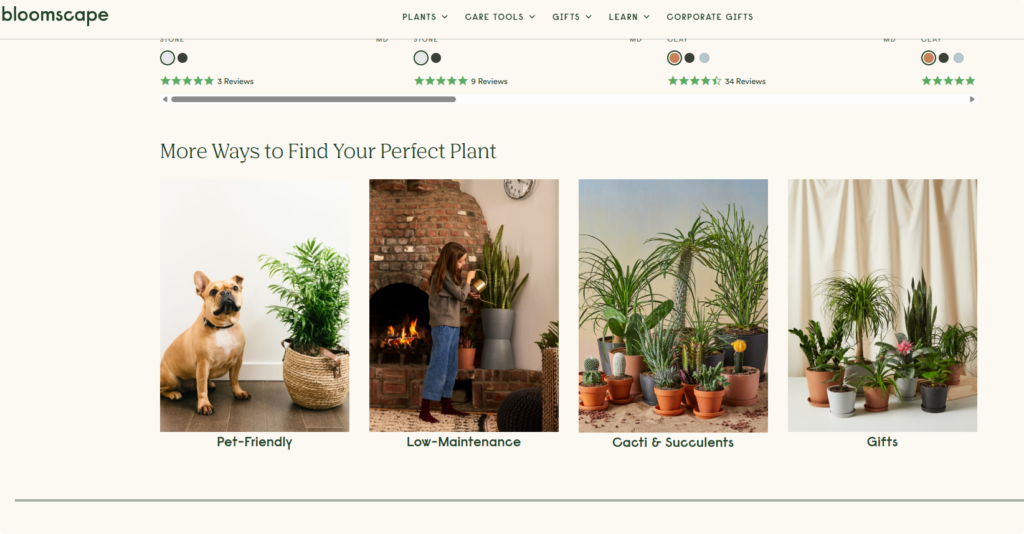1024x534 pixels.
Task: Click the star rating beside 3 Reviews
Action: [x=187, y=81]
